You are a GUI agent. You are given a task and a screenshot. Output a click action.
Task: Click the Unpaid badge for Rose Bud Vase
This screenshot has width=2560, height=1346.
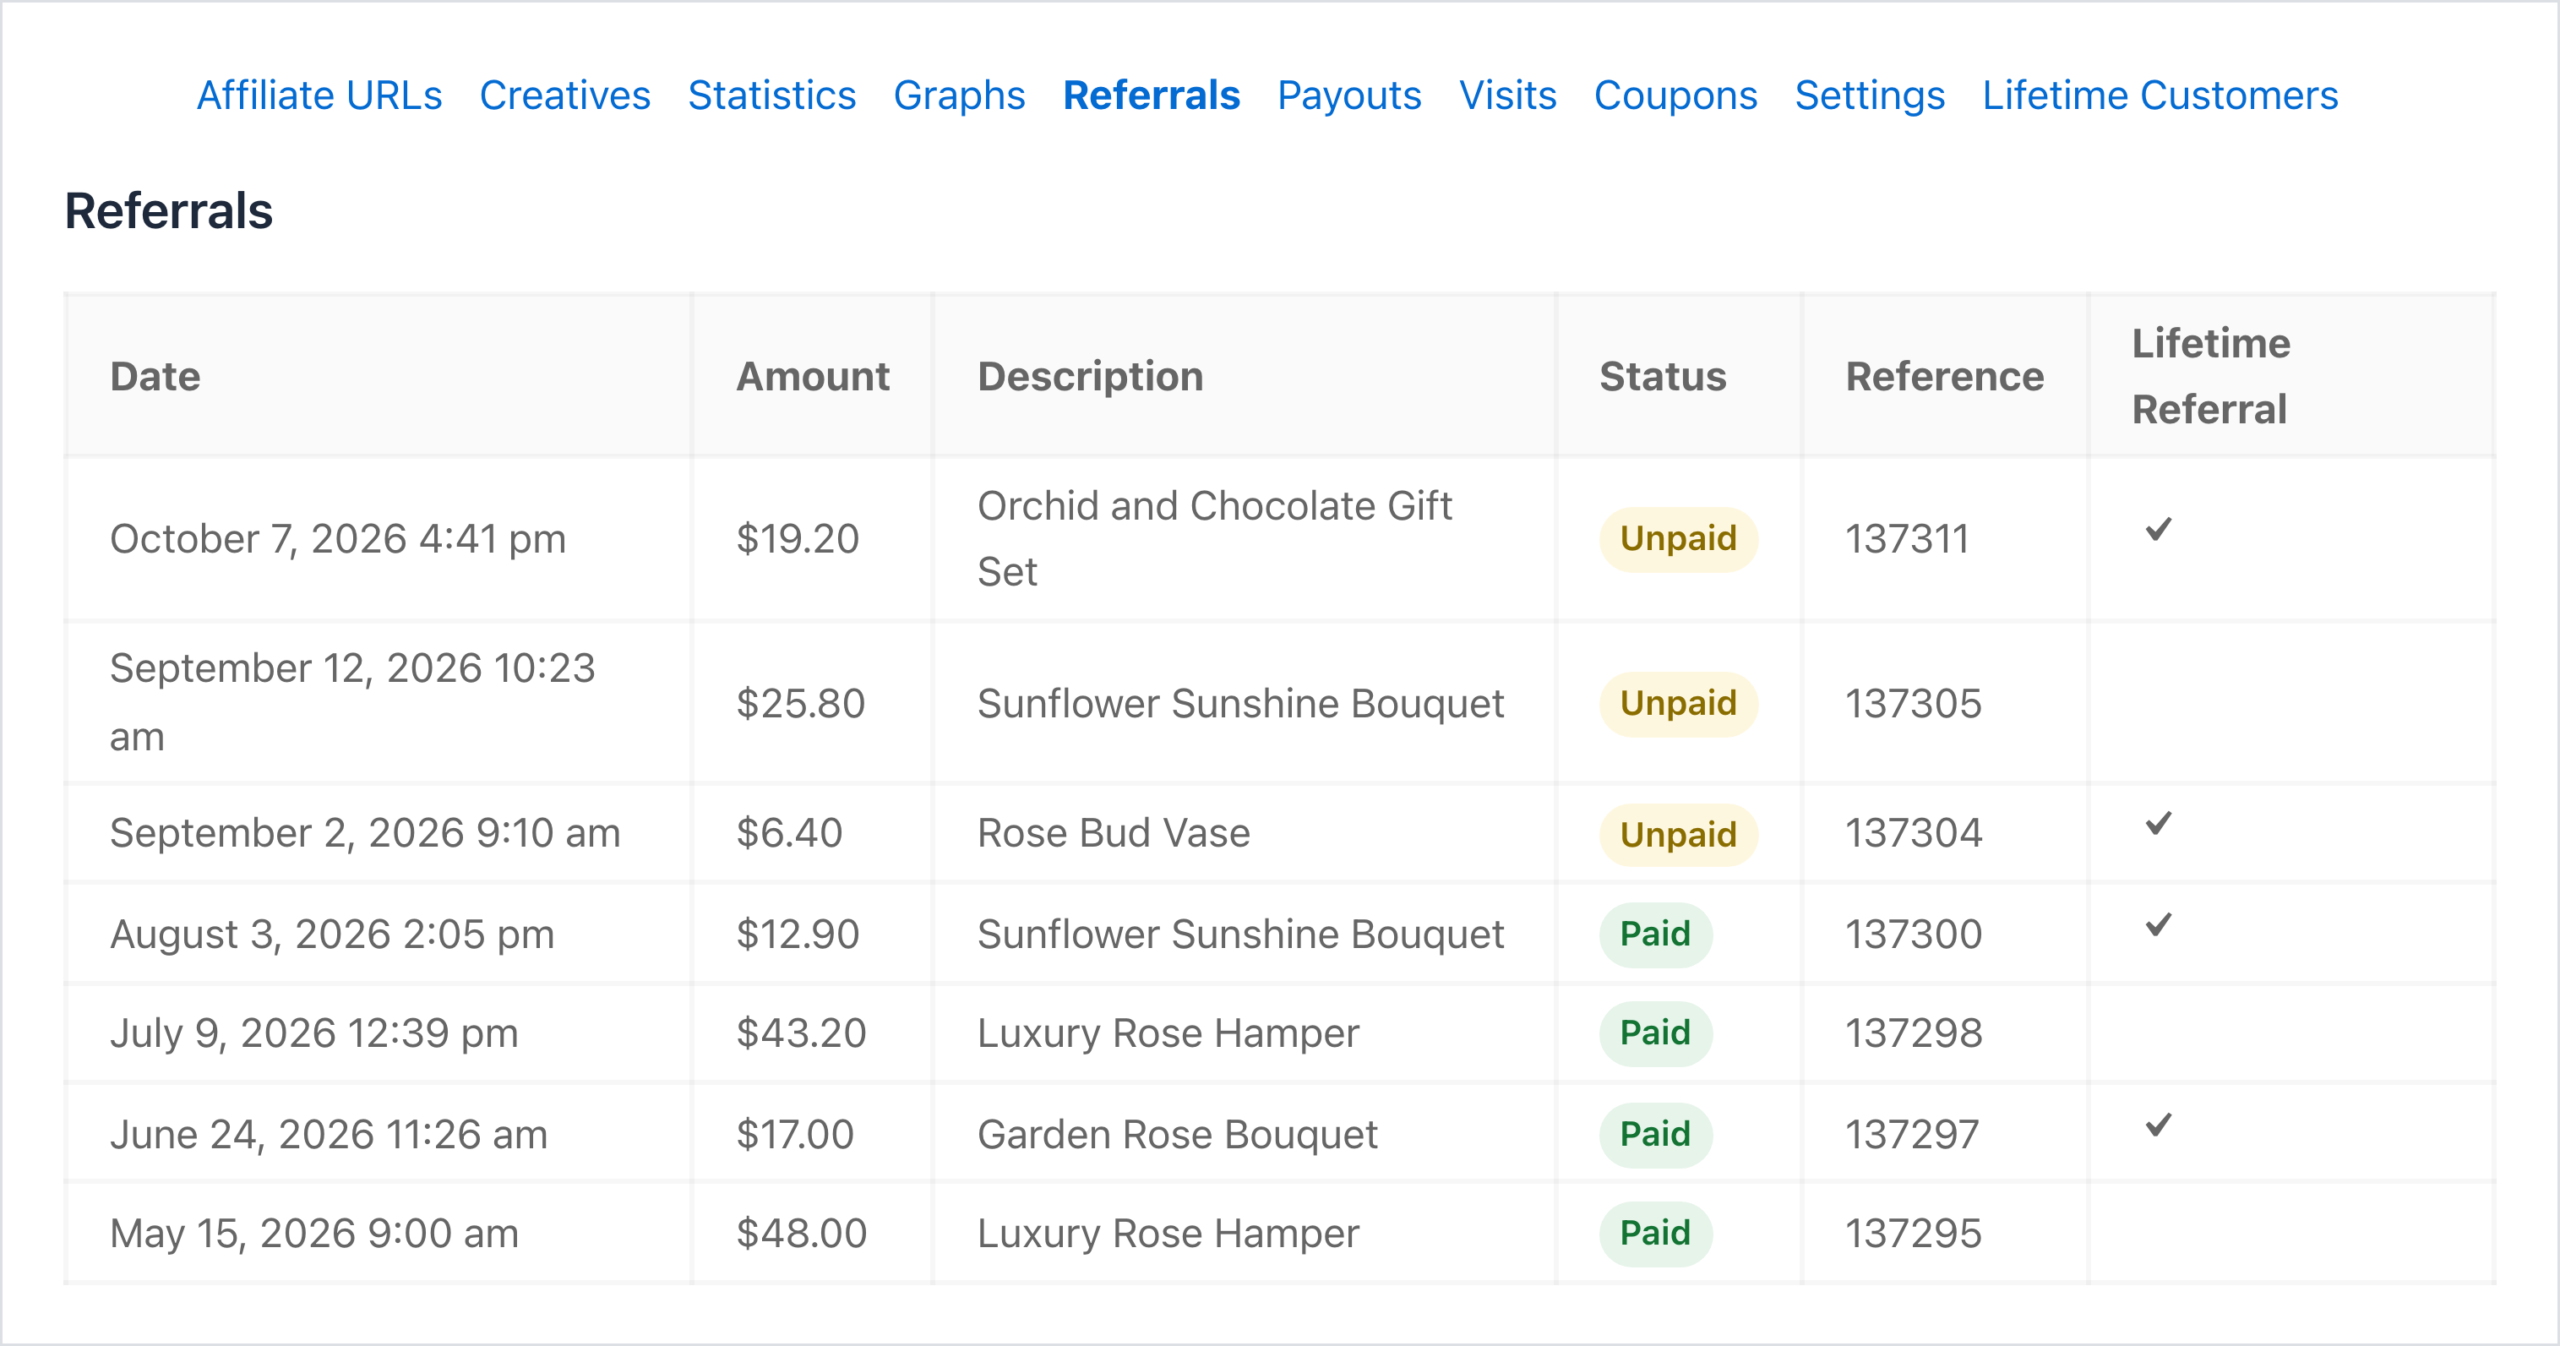pos(1678,835)
